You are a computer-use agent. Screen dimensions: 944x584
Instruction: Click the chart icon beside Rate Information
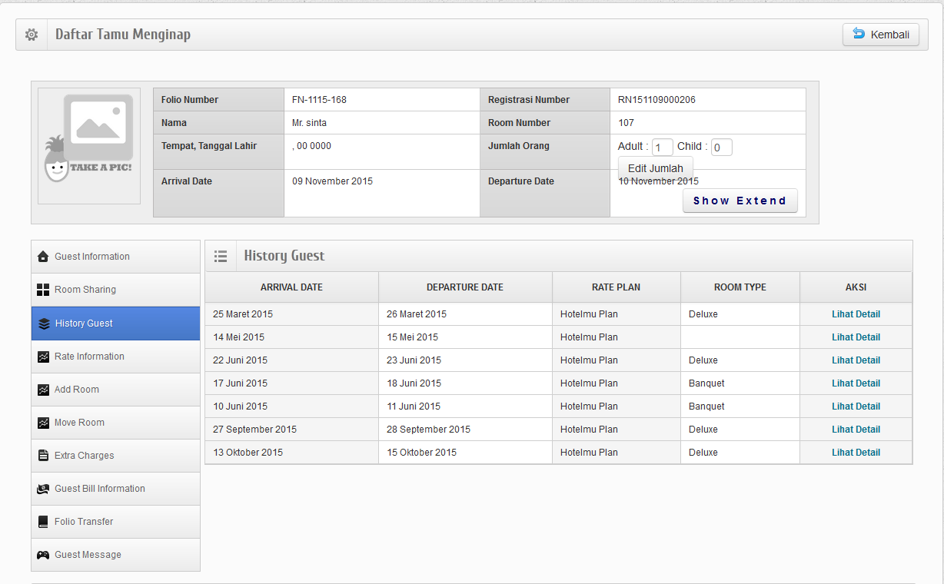pyautogui.click(x=43, y=357)
